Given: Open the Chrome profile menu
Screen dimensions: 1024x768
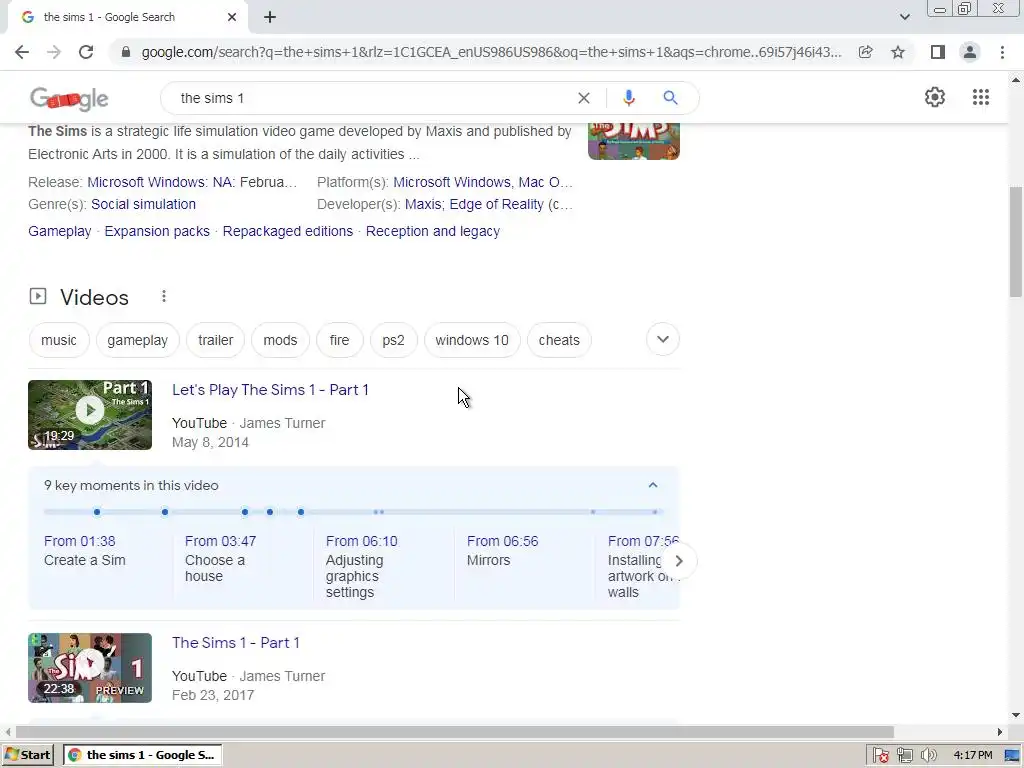Looking at the screenshot, I should [970, 52].
